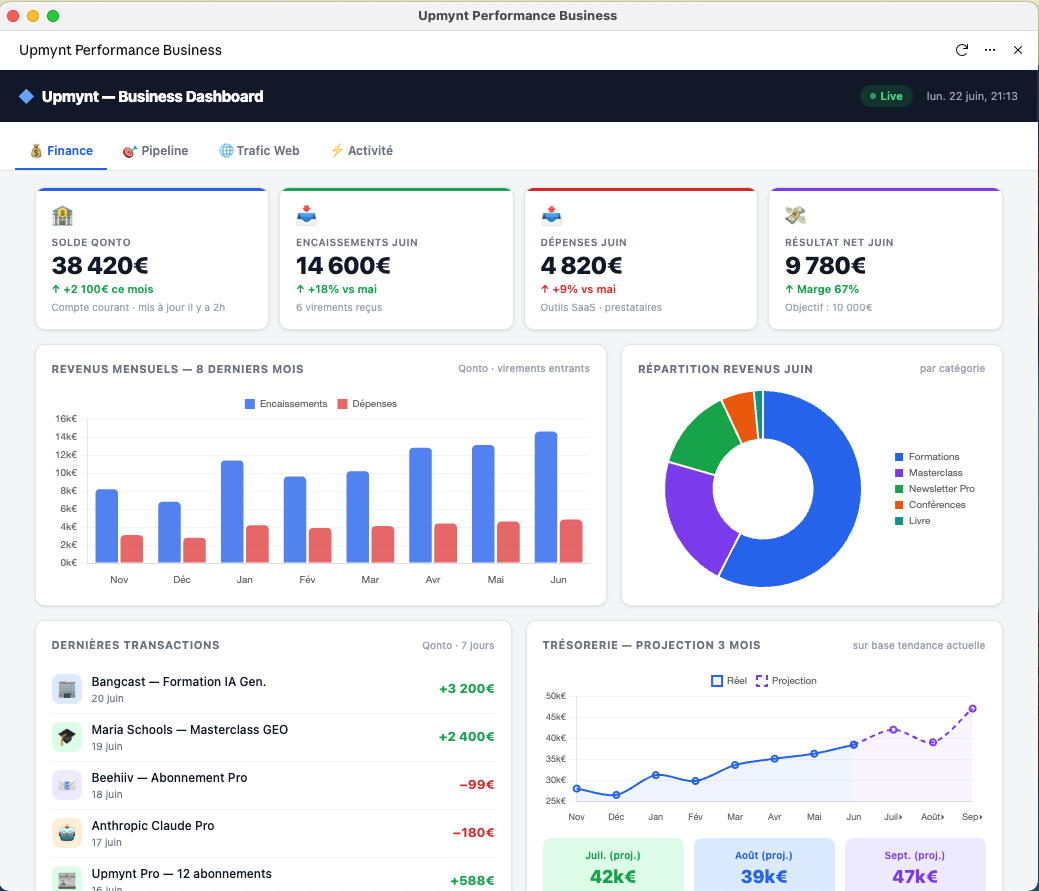Click the Jun bar in monthly revenue chart

coord(546,497)
